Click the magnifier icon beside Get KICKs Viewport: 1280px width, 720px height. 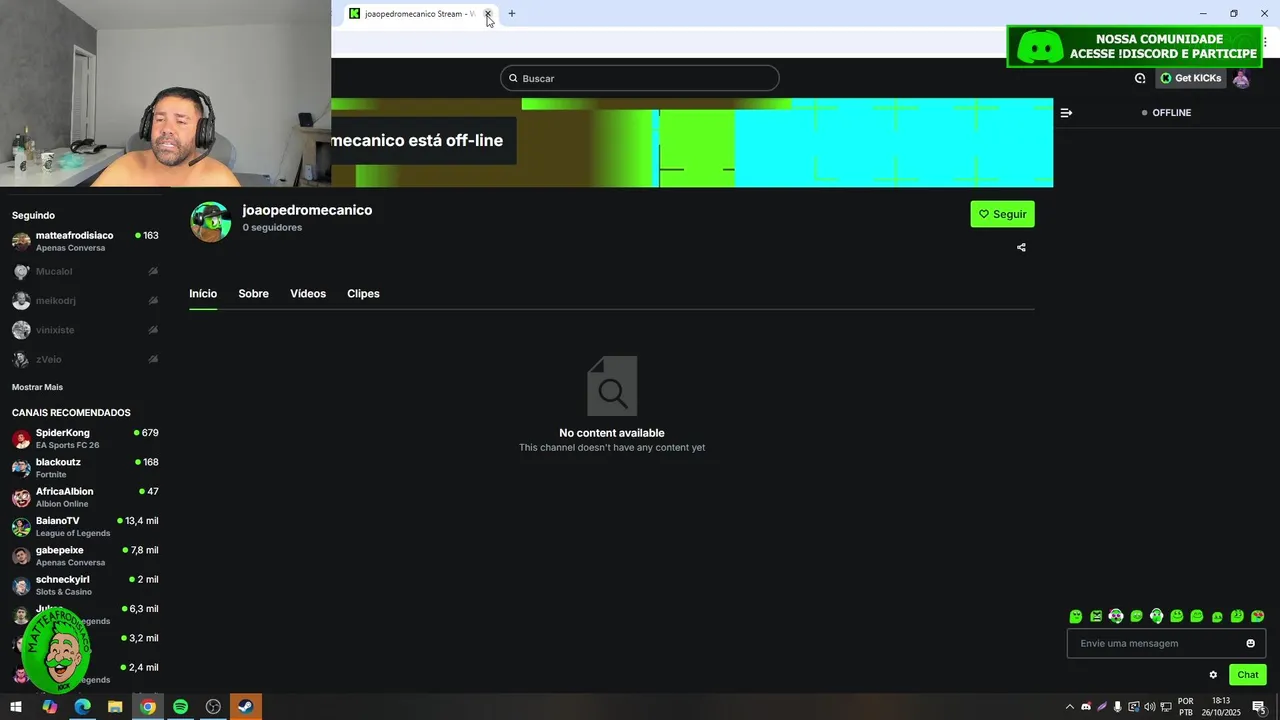[x=1140, y=78]
